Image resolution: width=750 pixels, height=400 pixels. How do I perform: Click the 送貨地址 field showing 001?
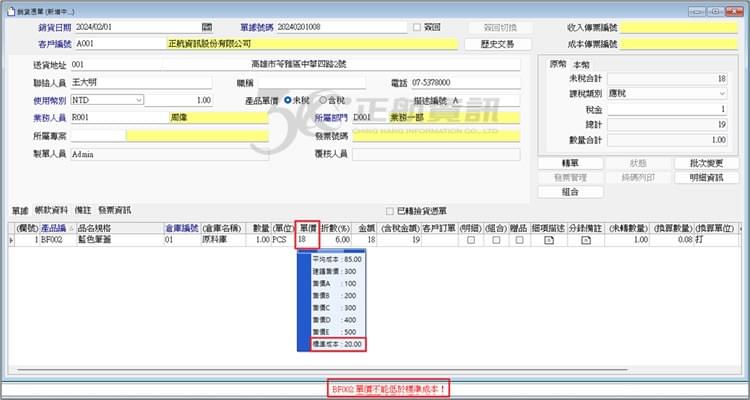point(116,64)
